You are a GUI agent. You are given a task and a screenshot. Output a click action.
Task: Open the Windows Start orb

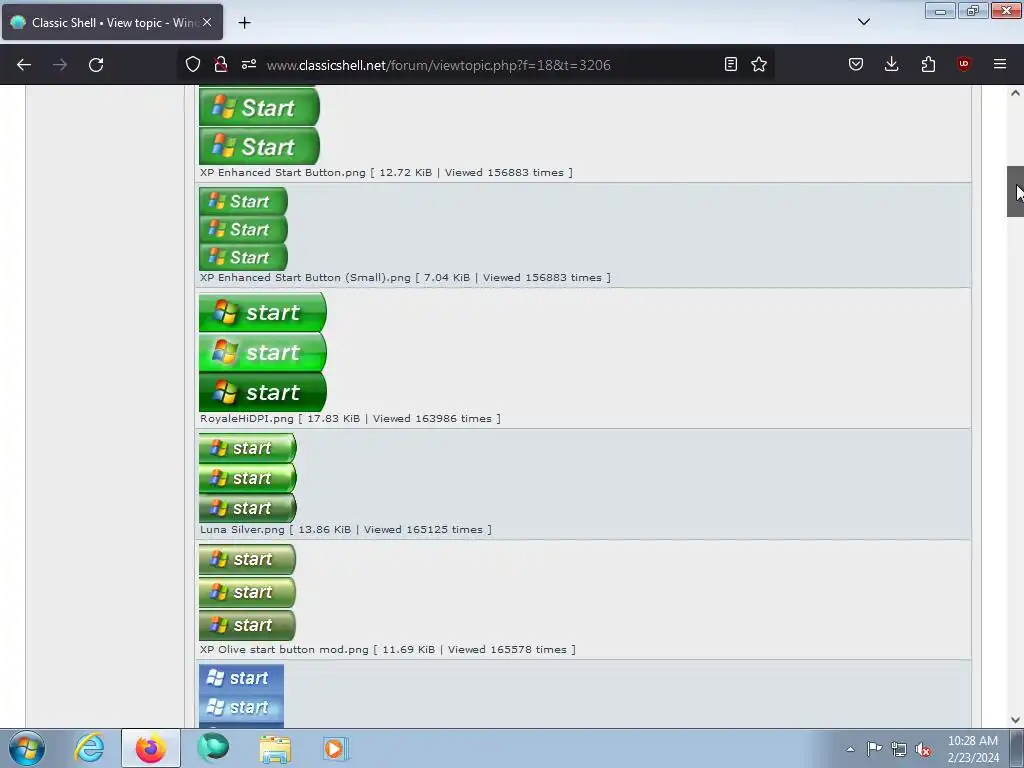point(27,748)
